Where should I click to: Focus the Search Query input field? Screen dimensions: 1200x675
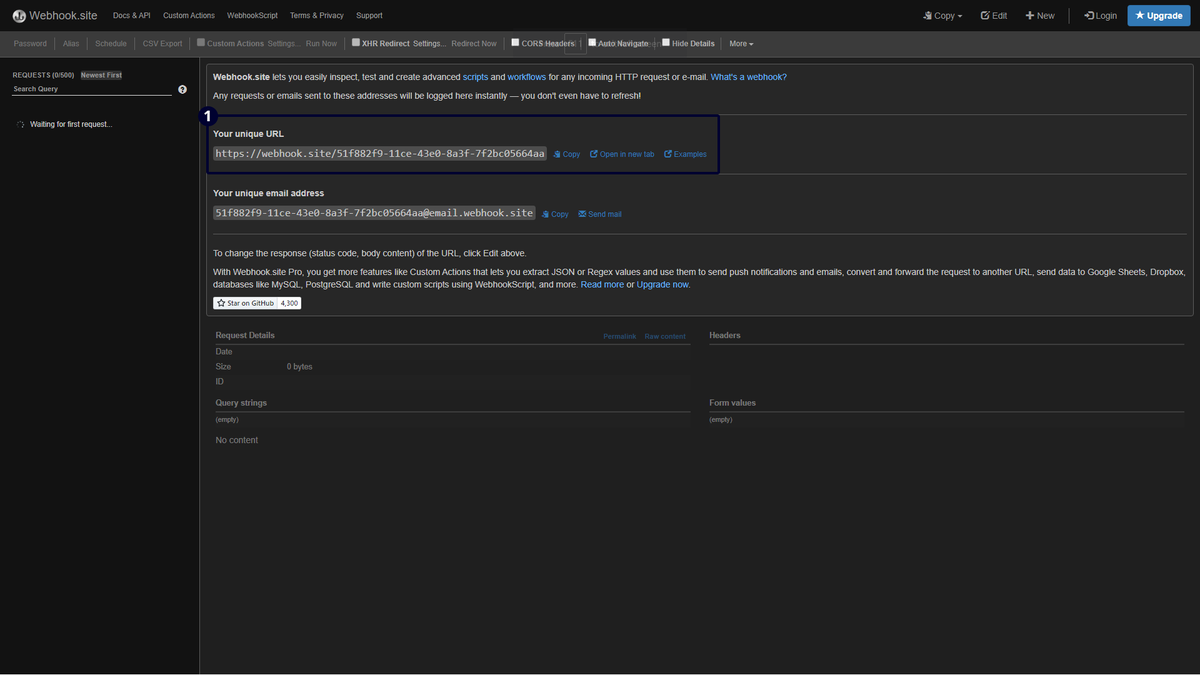90,89
